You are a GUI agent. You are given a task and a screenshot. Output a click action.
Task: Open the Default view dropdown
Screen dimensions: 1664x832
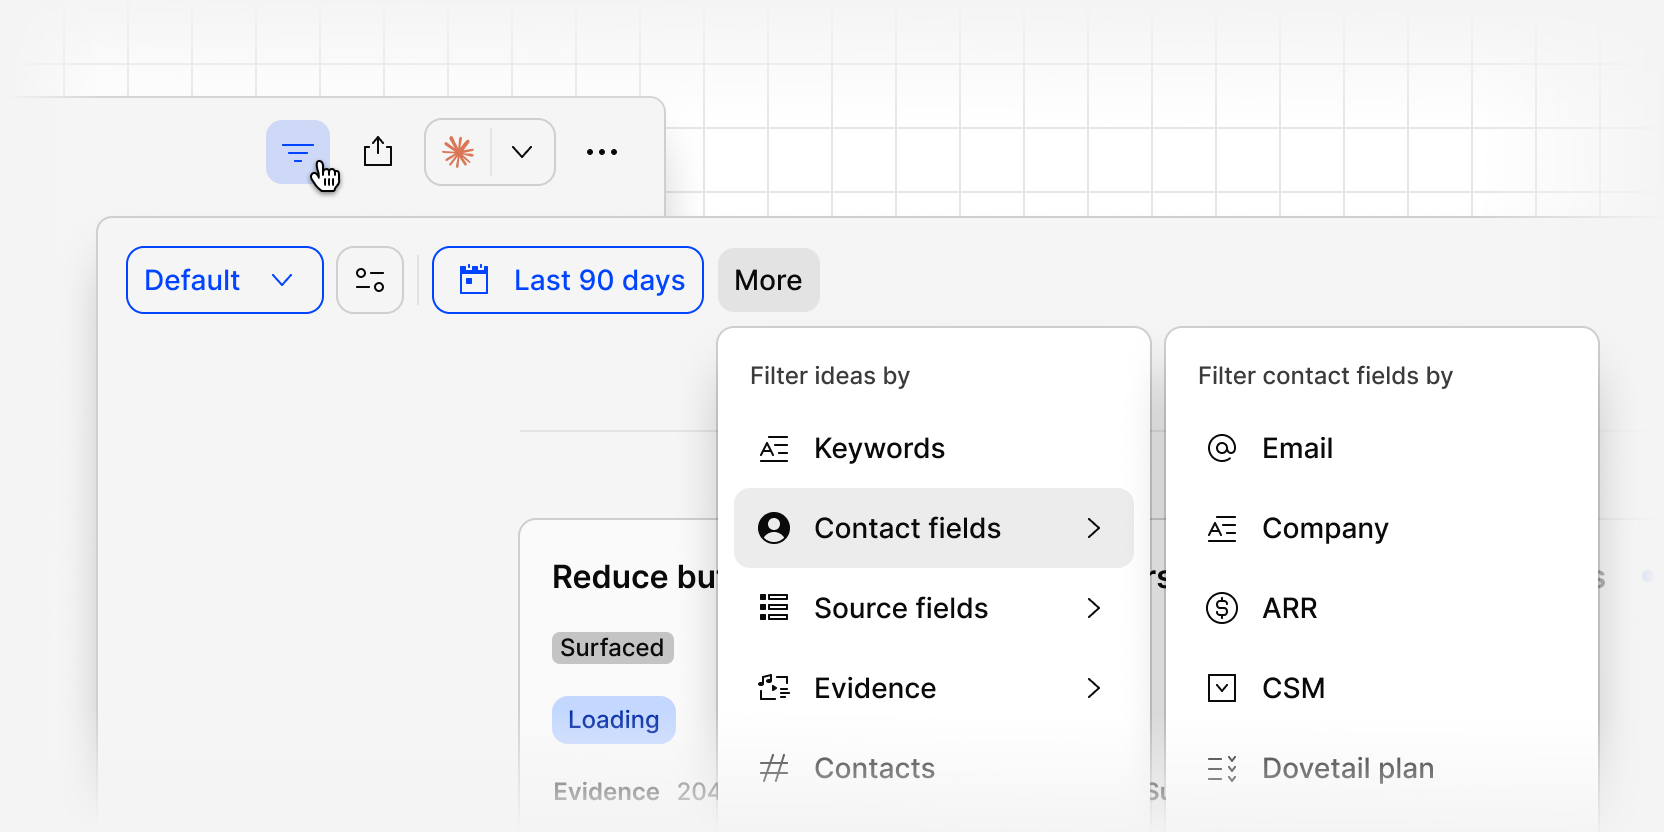tap(225, 280)
